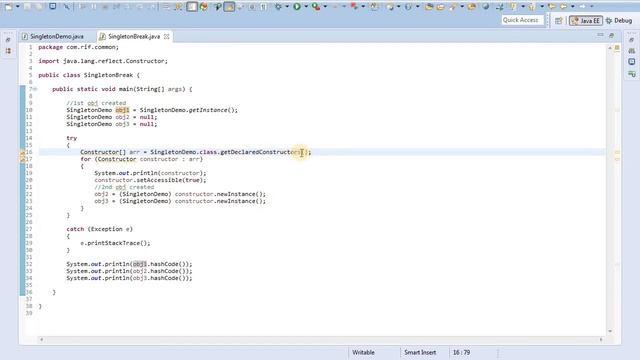Click the External Tools red toolbox icon

coord(354,7)
